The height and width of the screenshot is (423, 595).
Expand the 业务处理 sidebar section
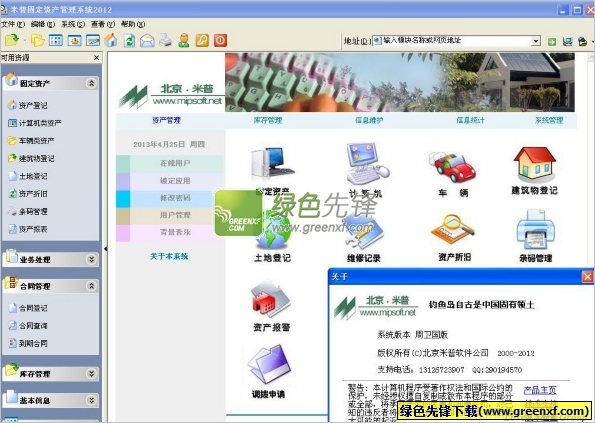click(x=91, y=259)
